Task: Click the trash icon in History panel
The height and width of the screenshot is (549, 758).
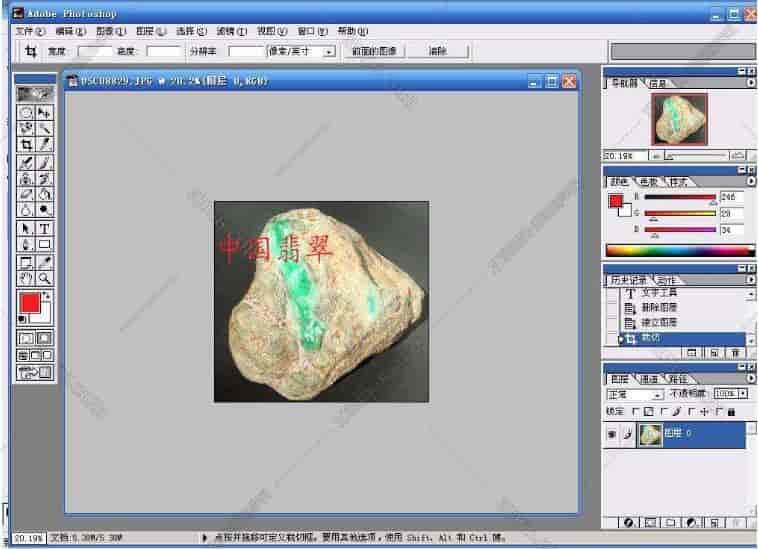Action: pyautogui.click(x=736, y=353)
